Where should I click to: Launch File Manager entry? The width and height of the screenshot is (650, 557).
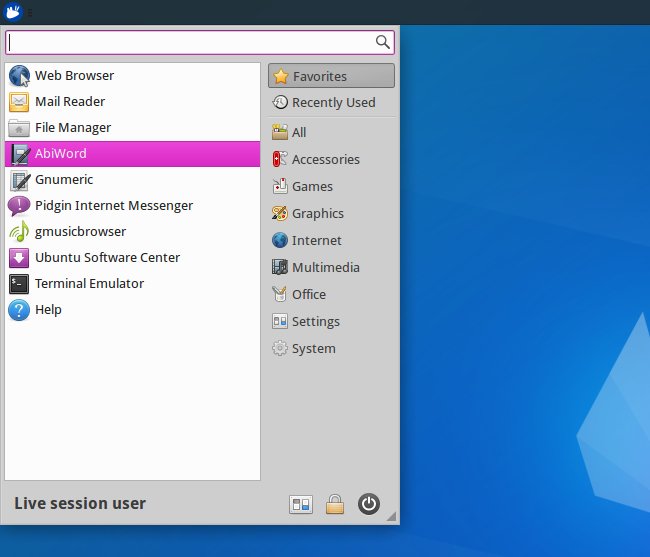[x=133, y=128]
